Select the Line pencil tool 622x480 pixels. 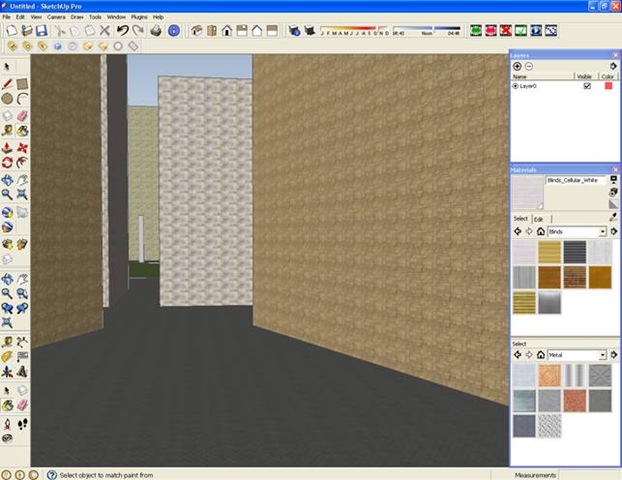7,84
